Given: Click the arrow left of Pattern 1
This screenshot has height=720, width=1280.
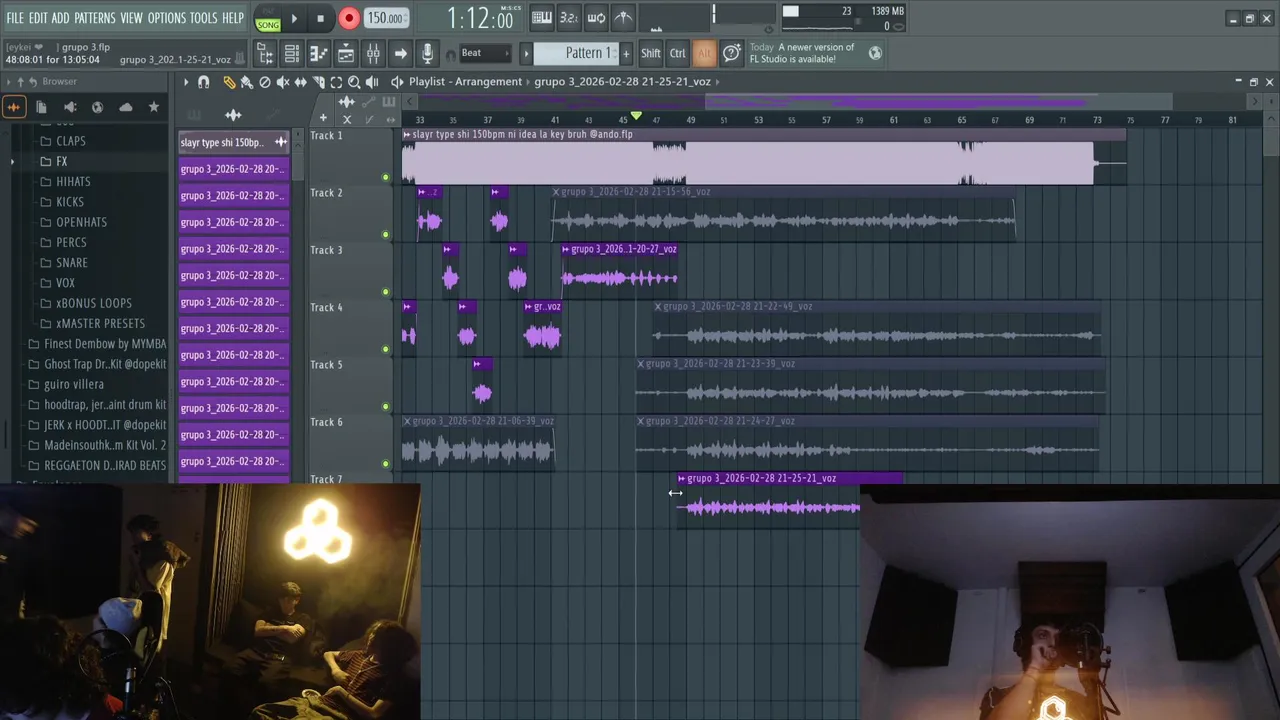Looking at the screenshot, I should coord(526,53).
